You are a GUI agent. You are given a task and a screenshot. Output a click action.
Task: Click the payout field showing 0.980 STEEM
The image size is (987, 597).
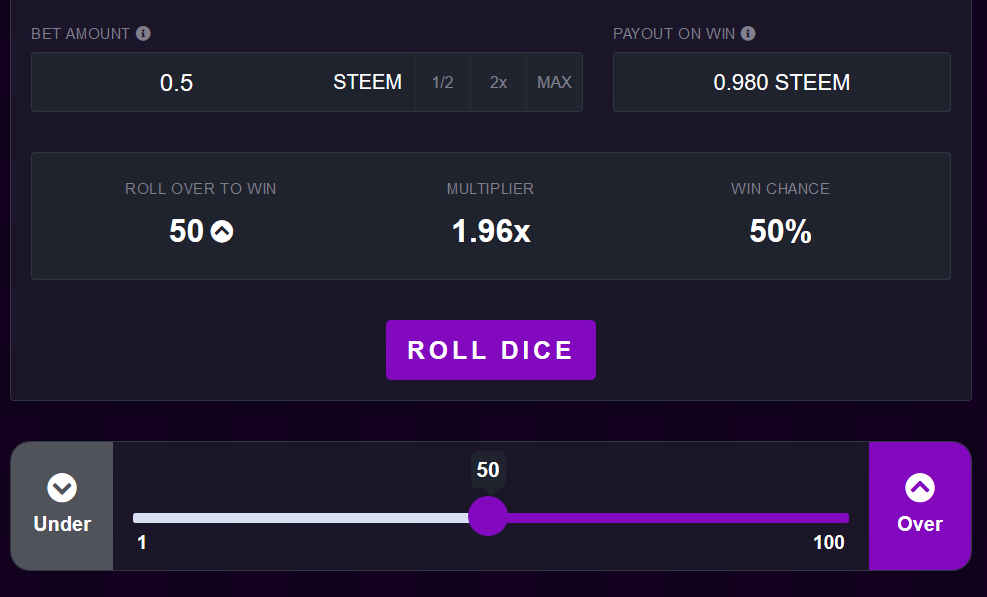coord(781,82)
